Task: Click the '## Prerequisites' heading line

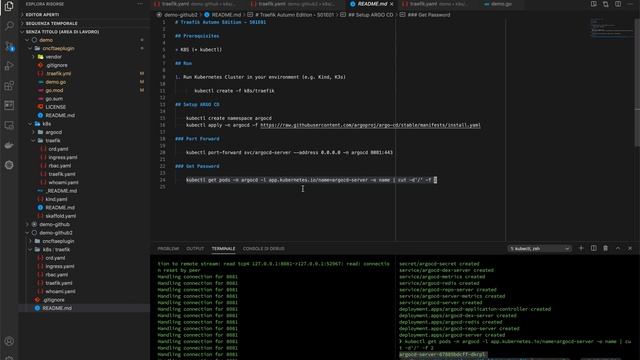Action: pyautogui.click(x=197, y=36)
